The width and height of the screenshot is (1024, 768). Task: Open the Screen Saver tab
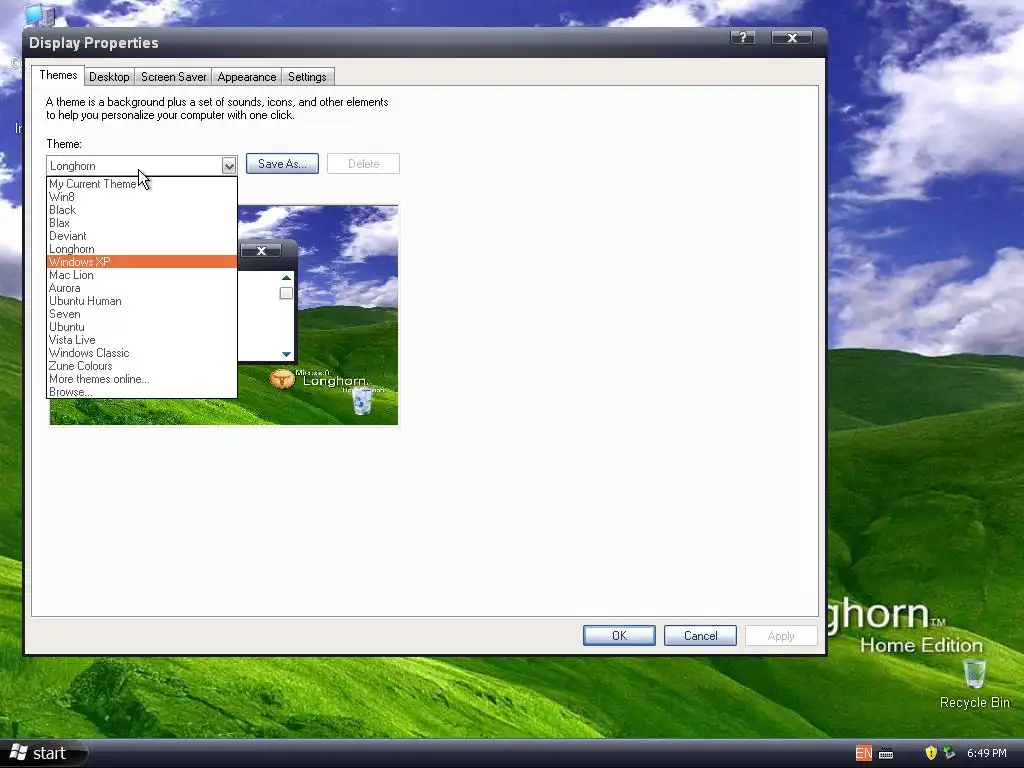[173, 76]
